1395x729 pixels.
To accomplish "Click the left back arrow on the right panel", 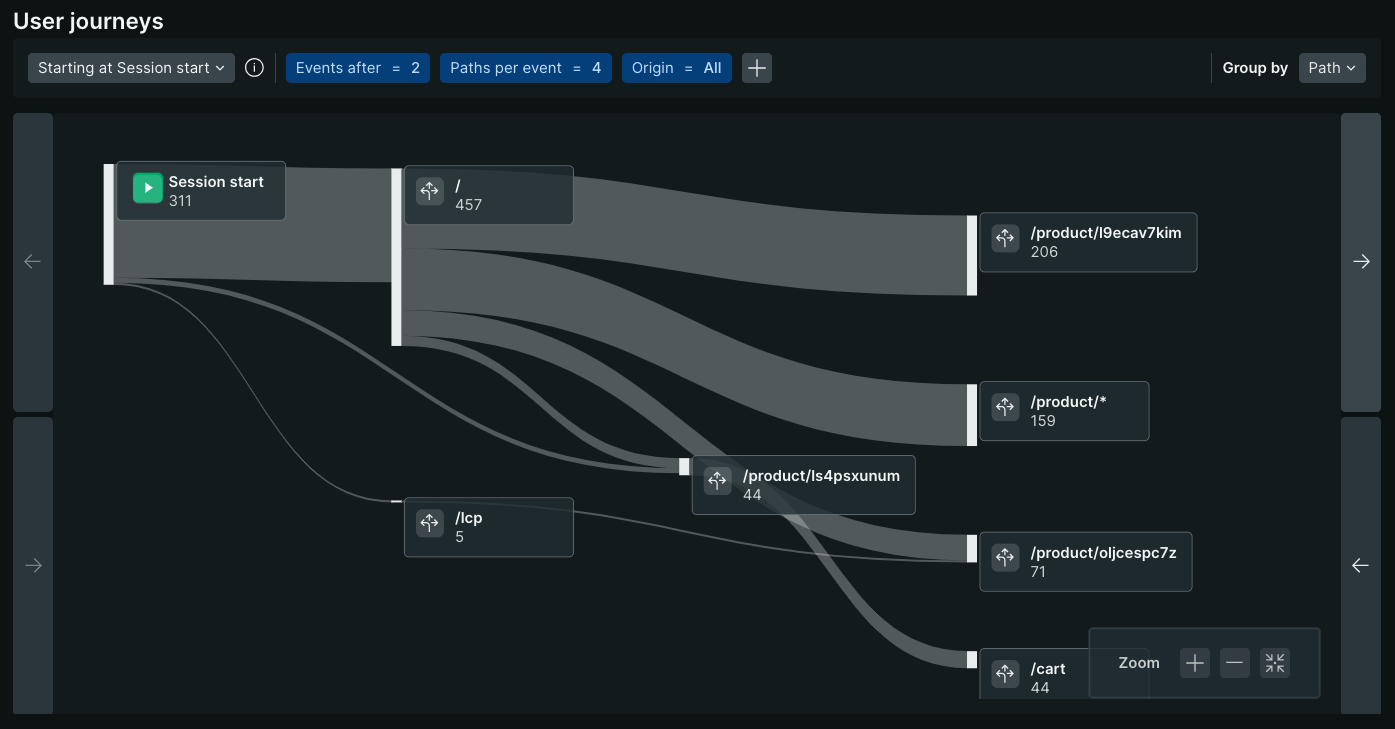I will (1361, 565).
